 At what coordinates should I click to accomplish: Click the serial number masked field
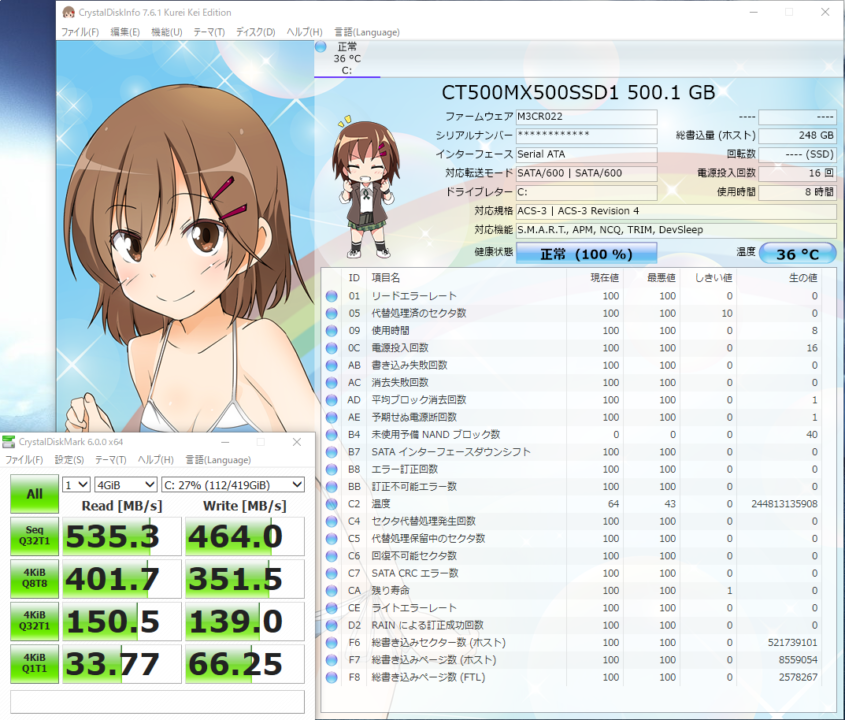coord(586,135)
